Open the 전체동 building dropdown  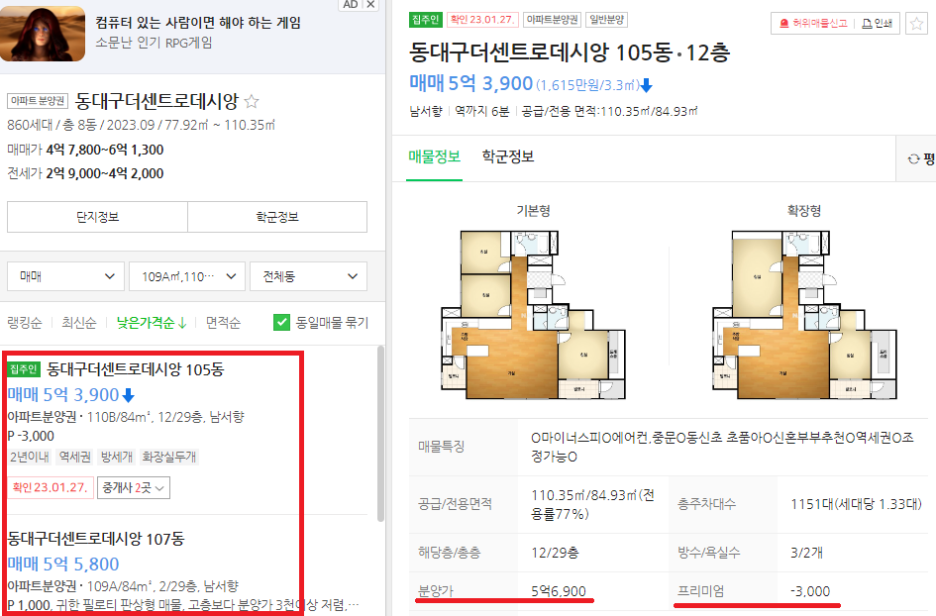tap(309, 276)
